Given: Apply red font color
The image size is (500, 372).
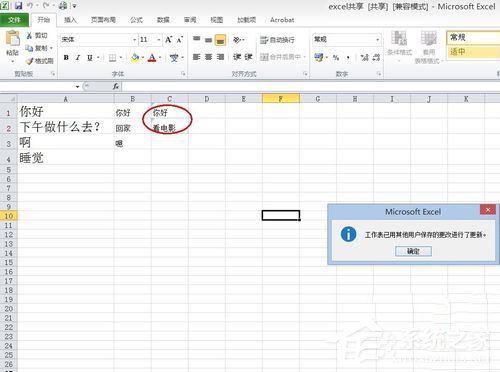Looking at the screenshot, I should pyautogui.click(x=152, y=58).
